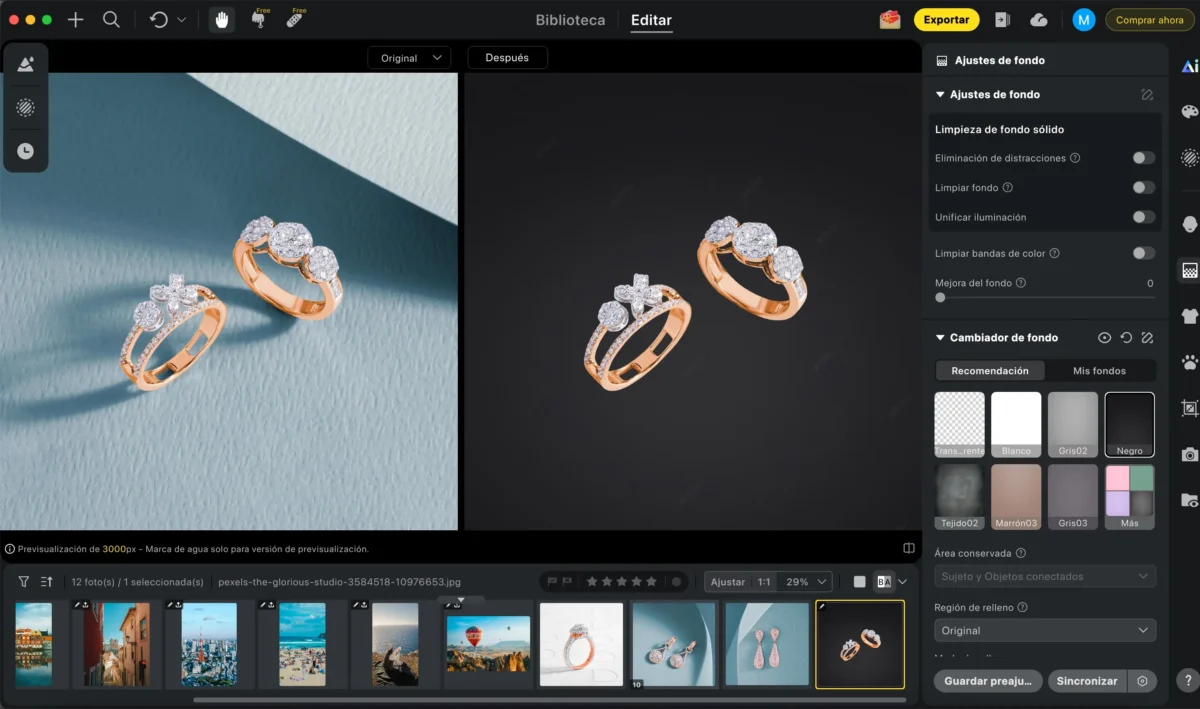Set zoom to 1:1
The image size is (1200, 709).
tap(764, 581)
